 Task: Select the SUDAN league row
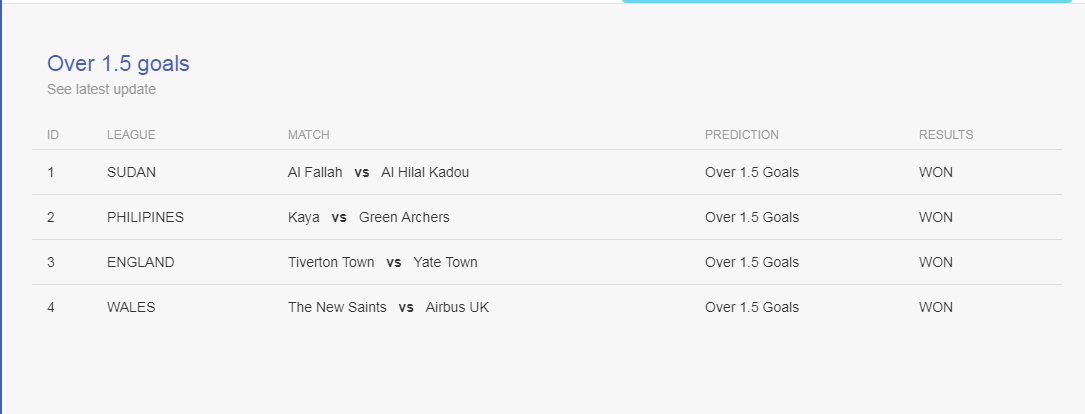tap(547, 172)
